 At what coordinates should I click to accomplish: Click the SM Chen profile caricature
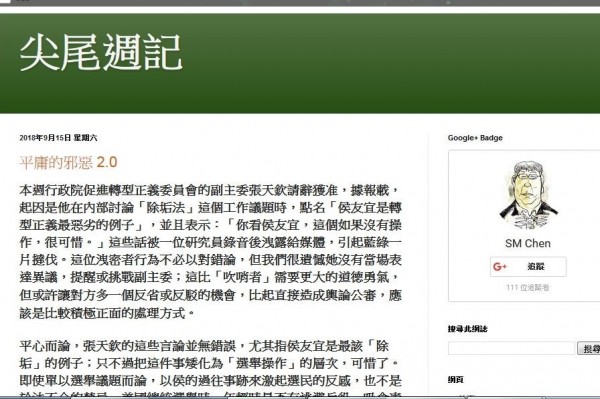[x=528, y=195]
